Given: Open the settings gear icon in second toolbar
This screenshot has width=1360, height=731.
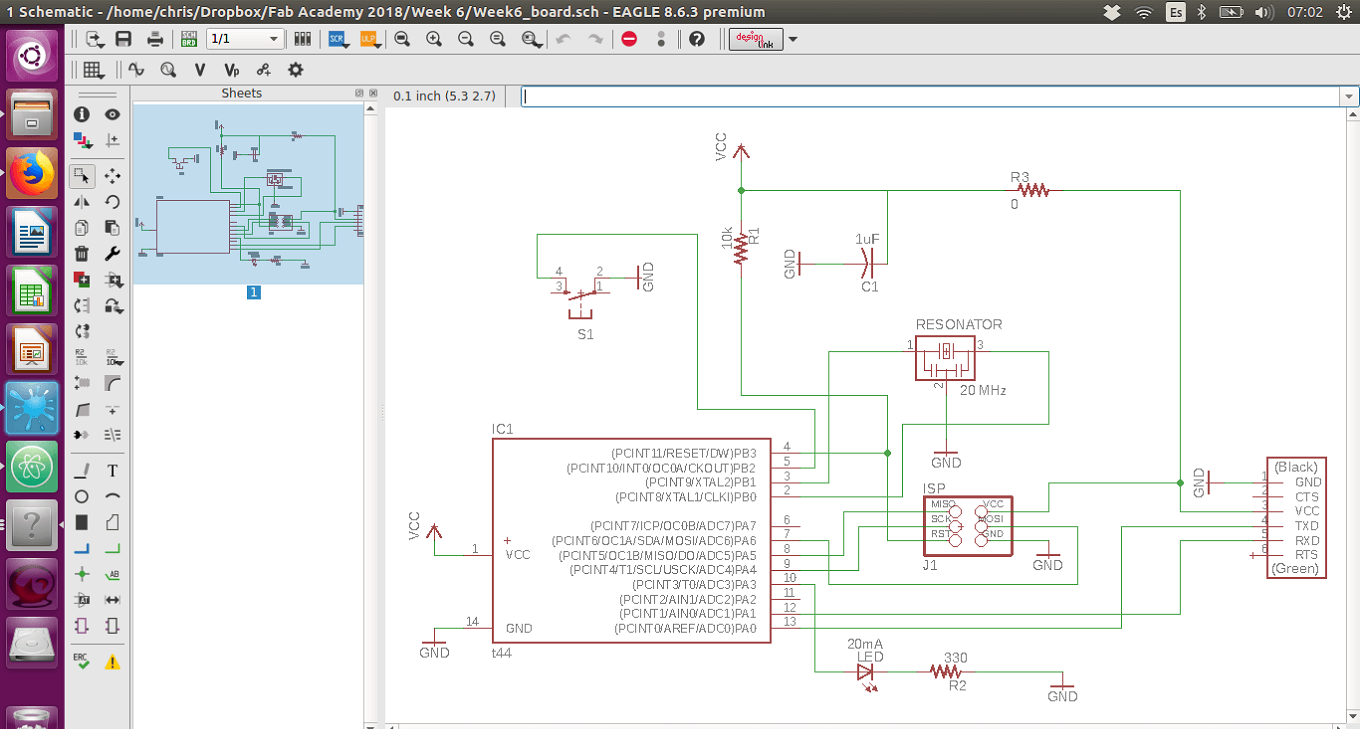Looking at the screenshot, I should tap(295, 70).
